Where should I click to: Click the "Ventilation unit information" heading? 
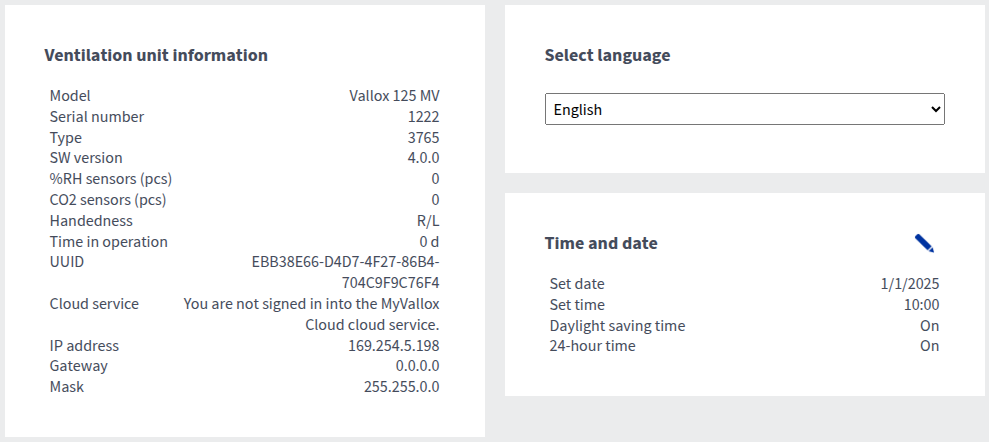156,55
